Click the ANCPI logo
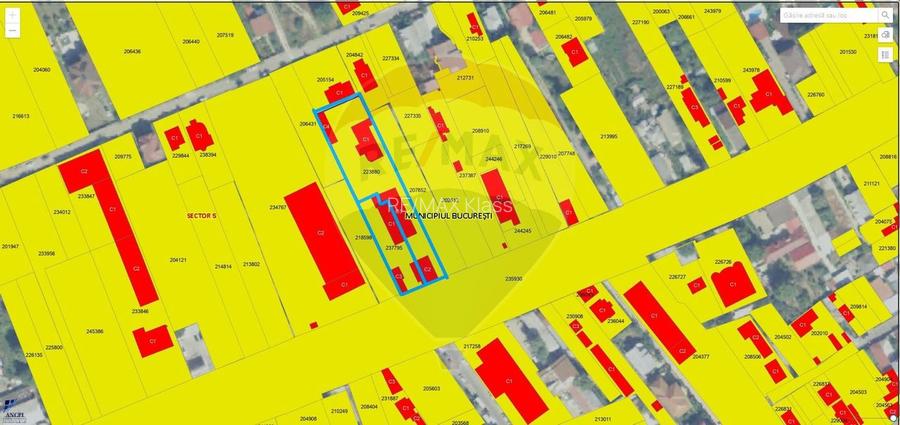900x425 pixels. pyautogui.click(x=14, y=414)
